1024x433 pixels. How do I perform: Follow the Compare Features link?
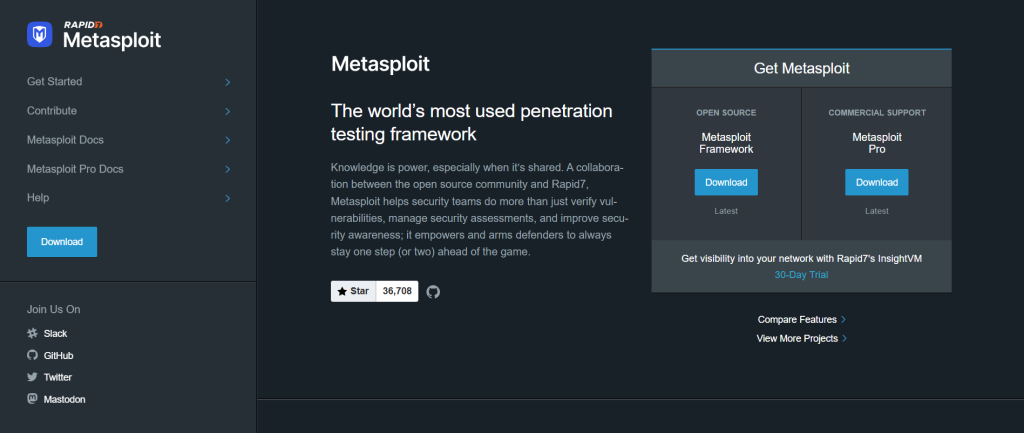[797, 319]
